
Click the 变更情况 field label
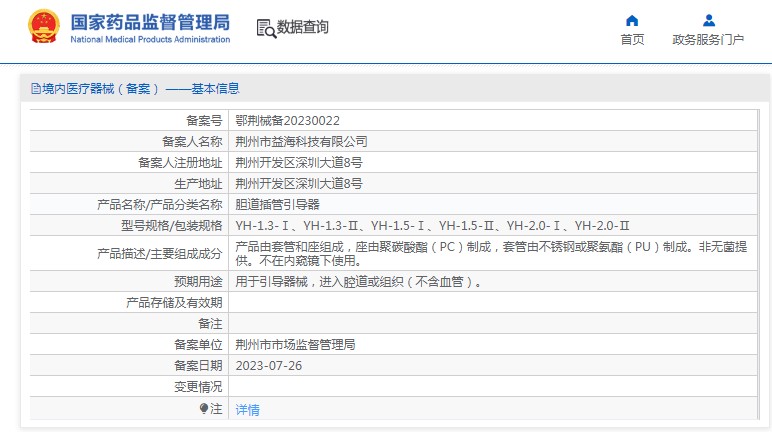pyautogui.click(x=198, y=387)
